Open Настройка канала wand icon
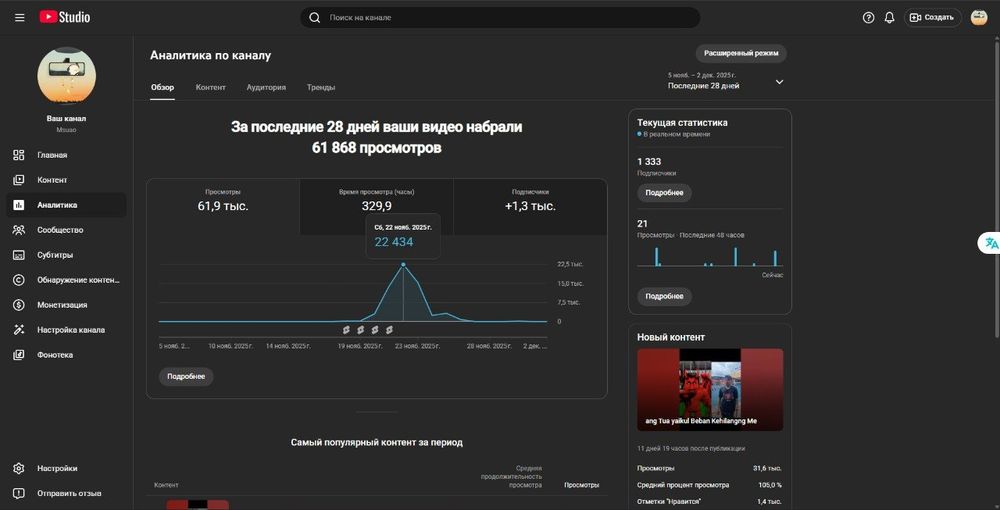 point(18,330)
